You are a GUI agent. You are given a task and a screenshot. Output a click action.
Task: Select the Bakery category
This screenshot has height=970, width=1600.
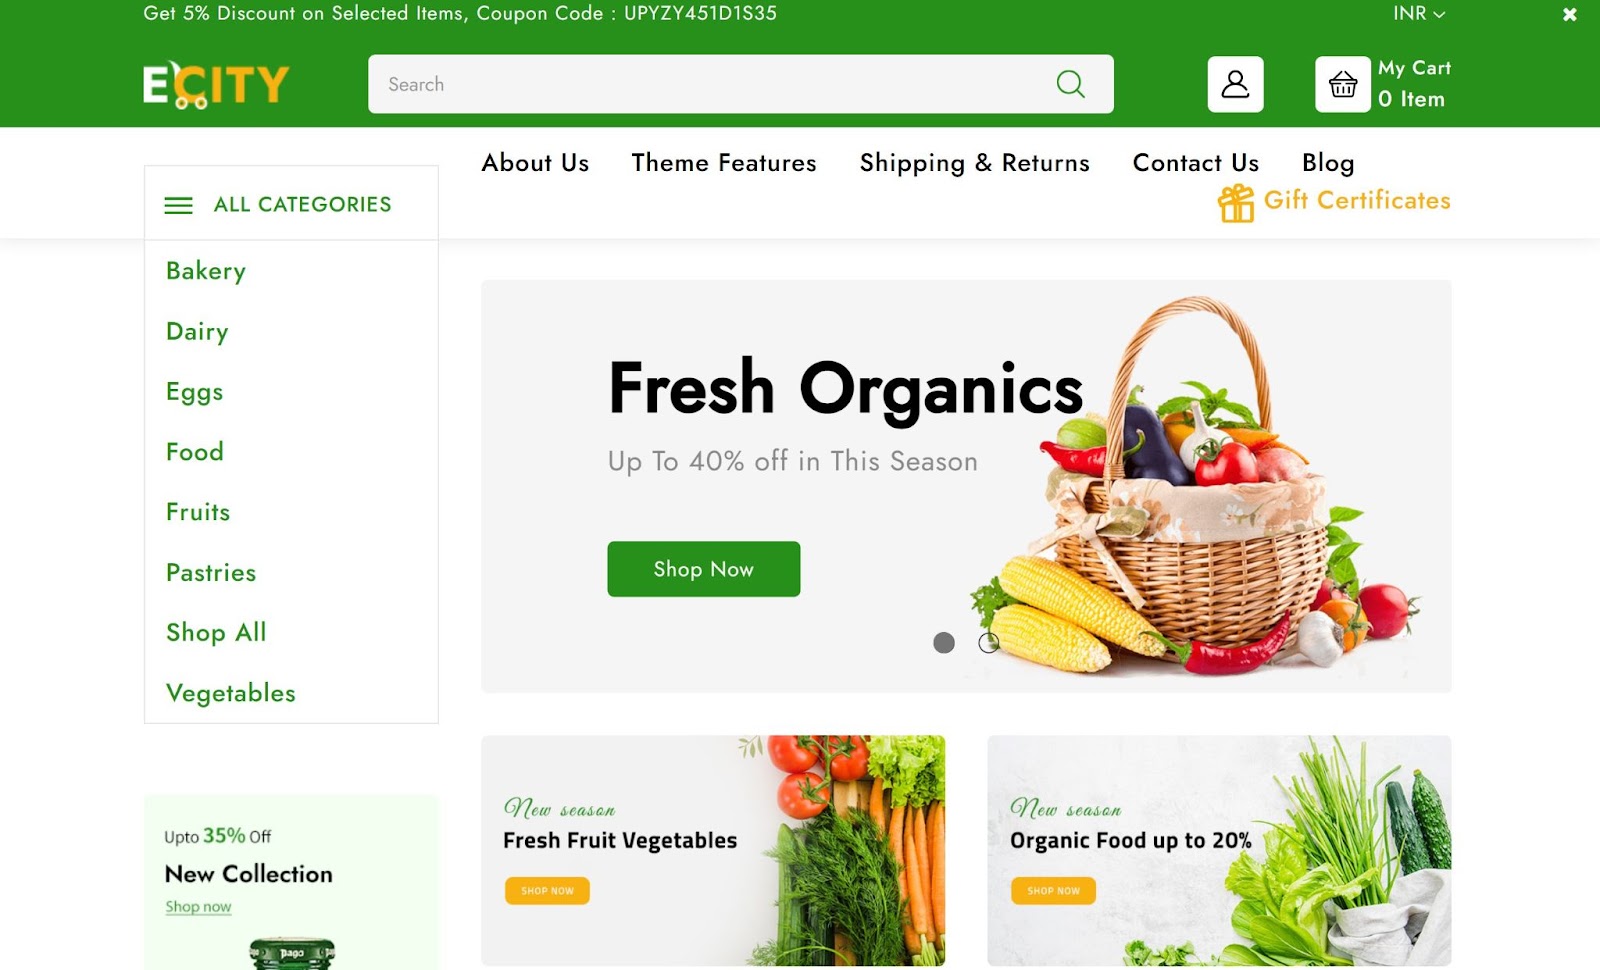click(206, 271)
